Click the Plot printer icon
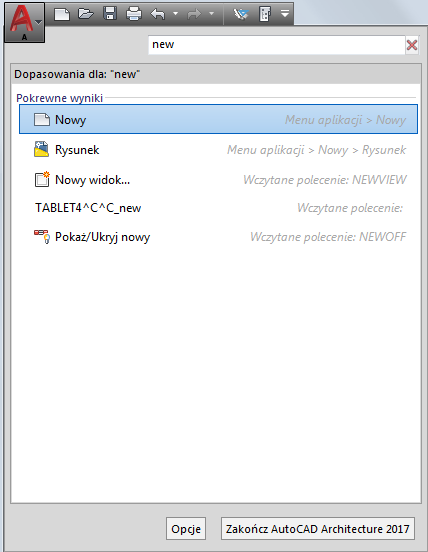 tap(134, 14)
